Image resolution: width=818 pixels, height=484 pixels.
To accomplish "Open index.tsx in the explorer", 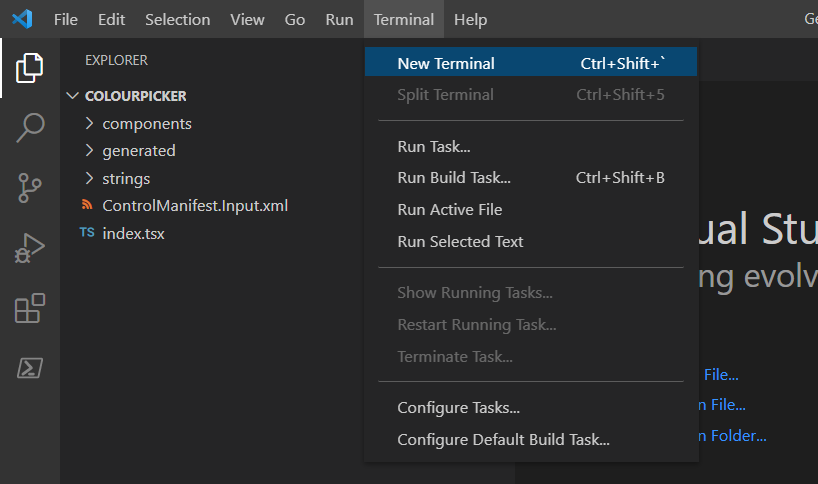I will point(133,233).
